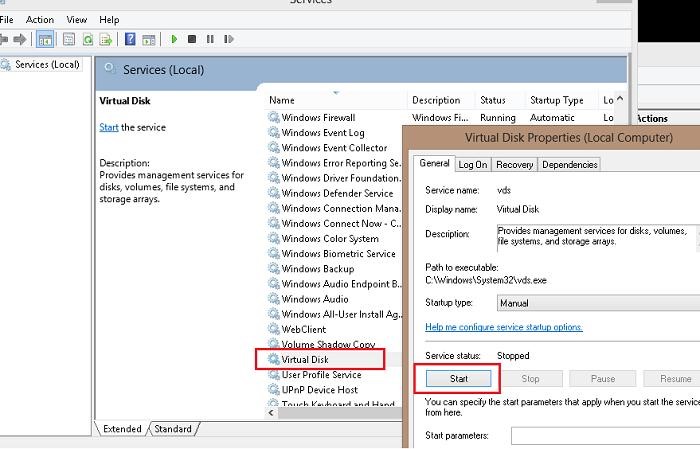700x449 pixels.
Task: Open the Action menu
Action: [x=40, y=19]
